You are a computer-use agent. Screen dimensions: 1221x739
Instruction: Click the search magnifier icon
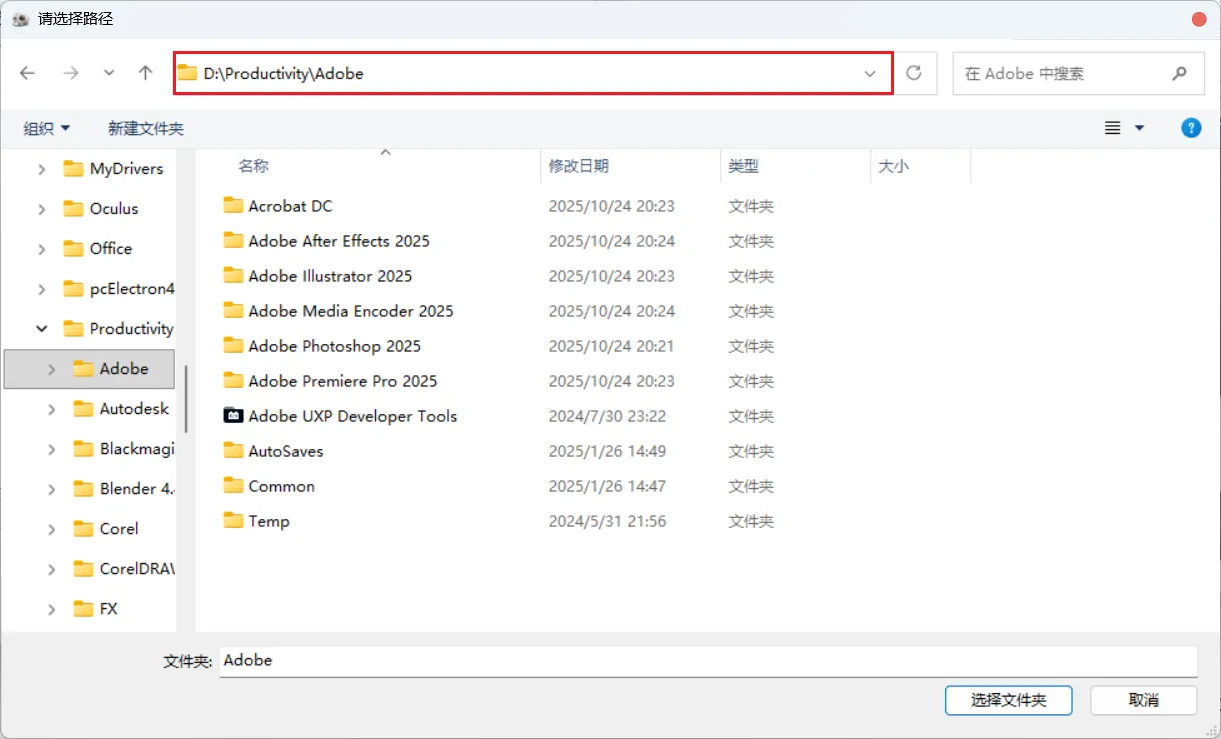(1180, 73)
